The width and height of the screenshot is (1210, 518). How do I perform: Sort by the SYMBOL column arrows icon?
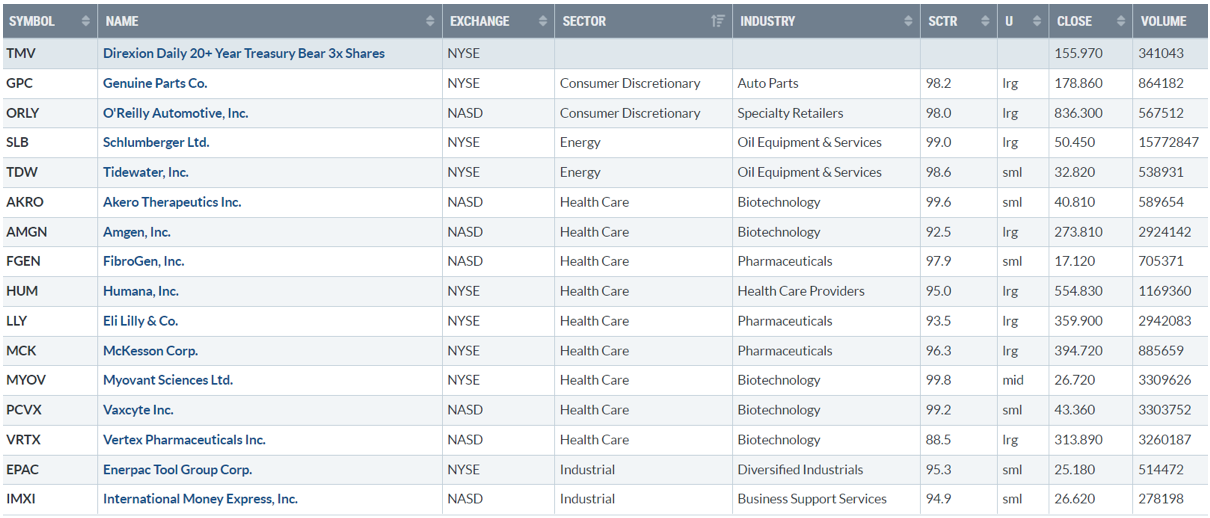coord(85,21)
